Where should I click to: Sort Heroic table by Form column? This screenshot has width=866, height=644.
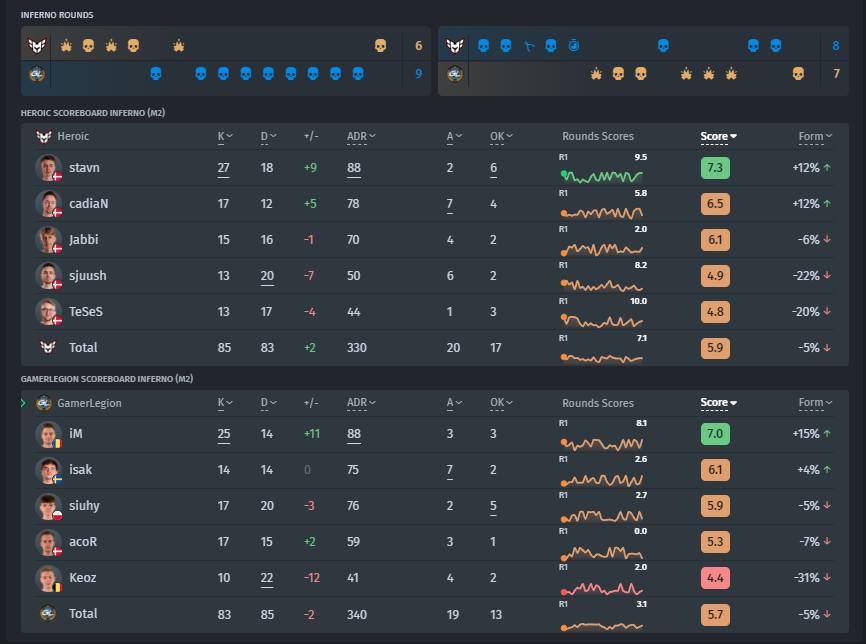815,136
